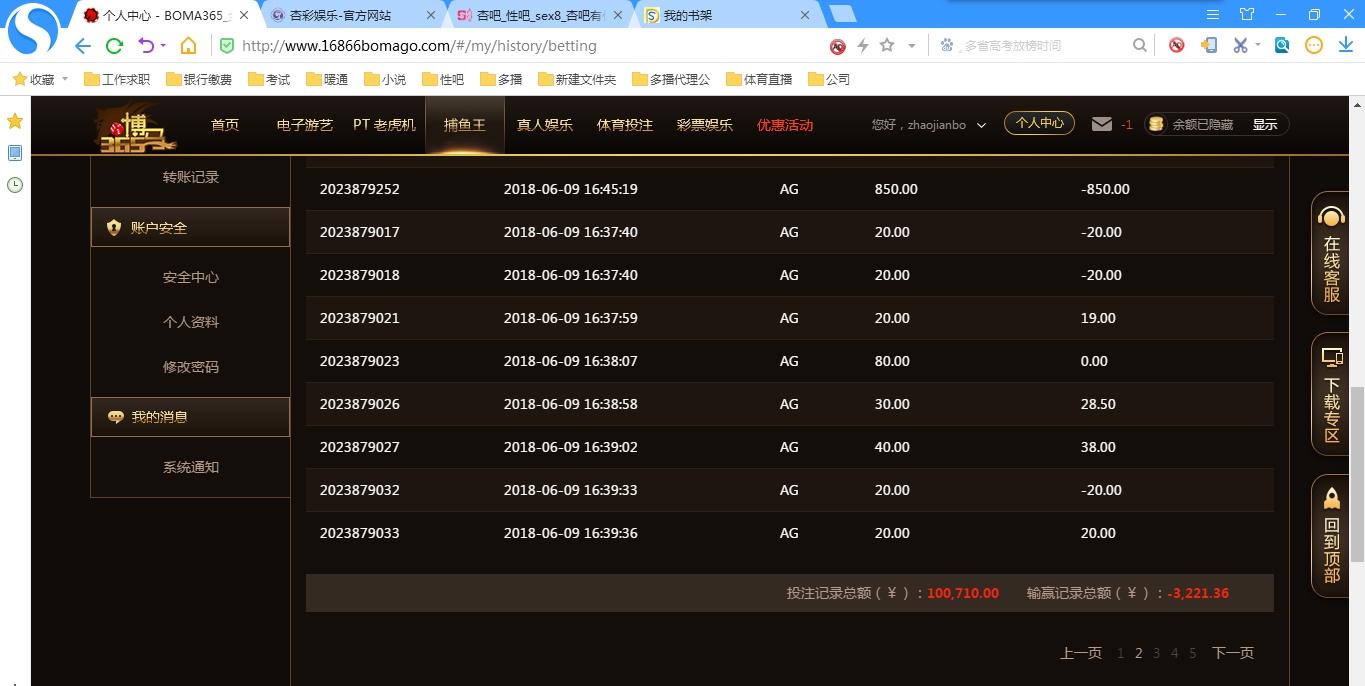
Task: Click 显示 to show hidden balance
Action: point(1265,125)
